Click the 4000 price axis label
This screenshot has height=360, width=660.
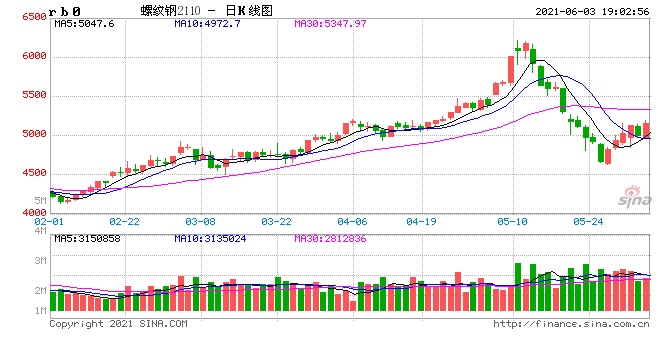[x=35, y=212]
